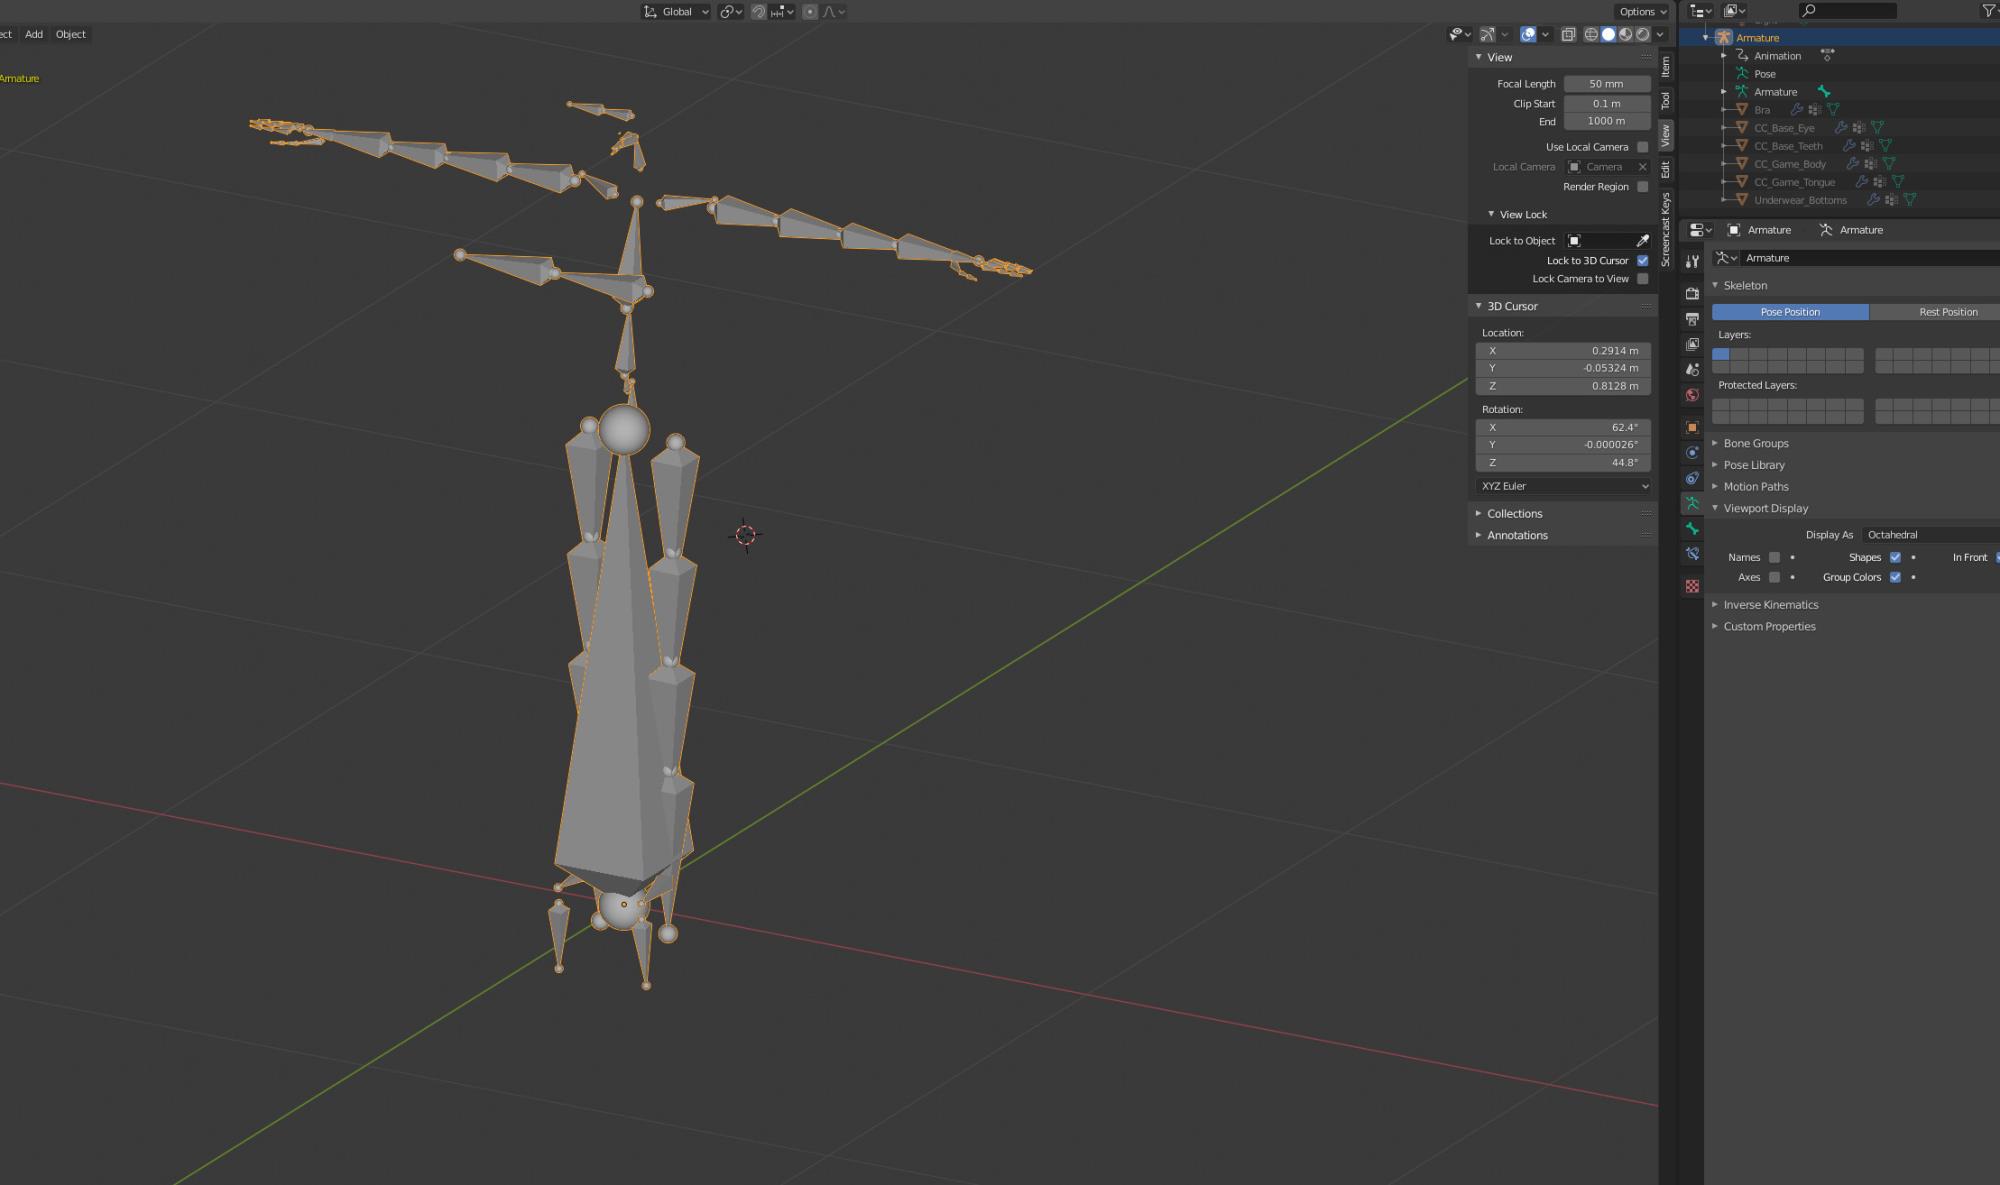The image size is (2000, 1185).
Task: Open the transform pivot point menu
Action: pos(730,12)
